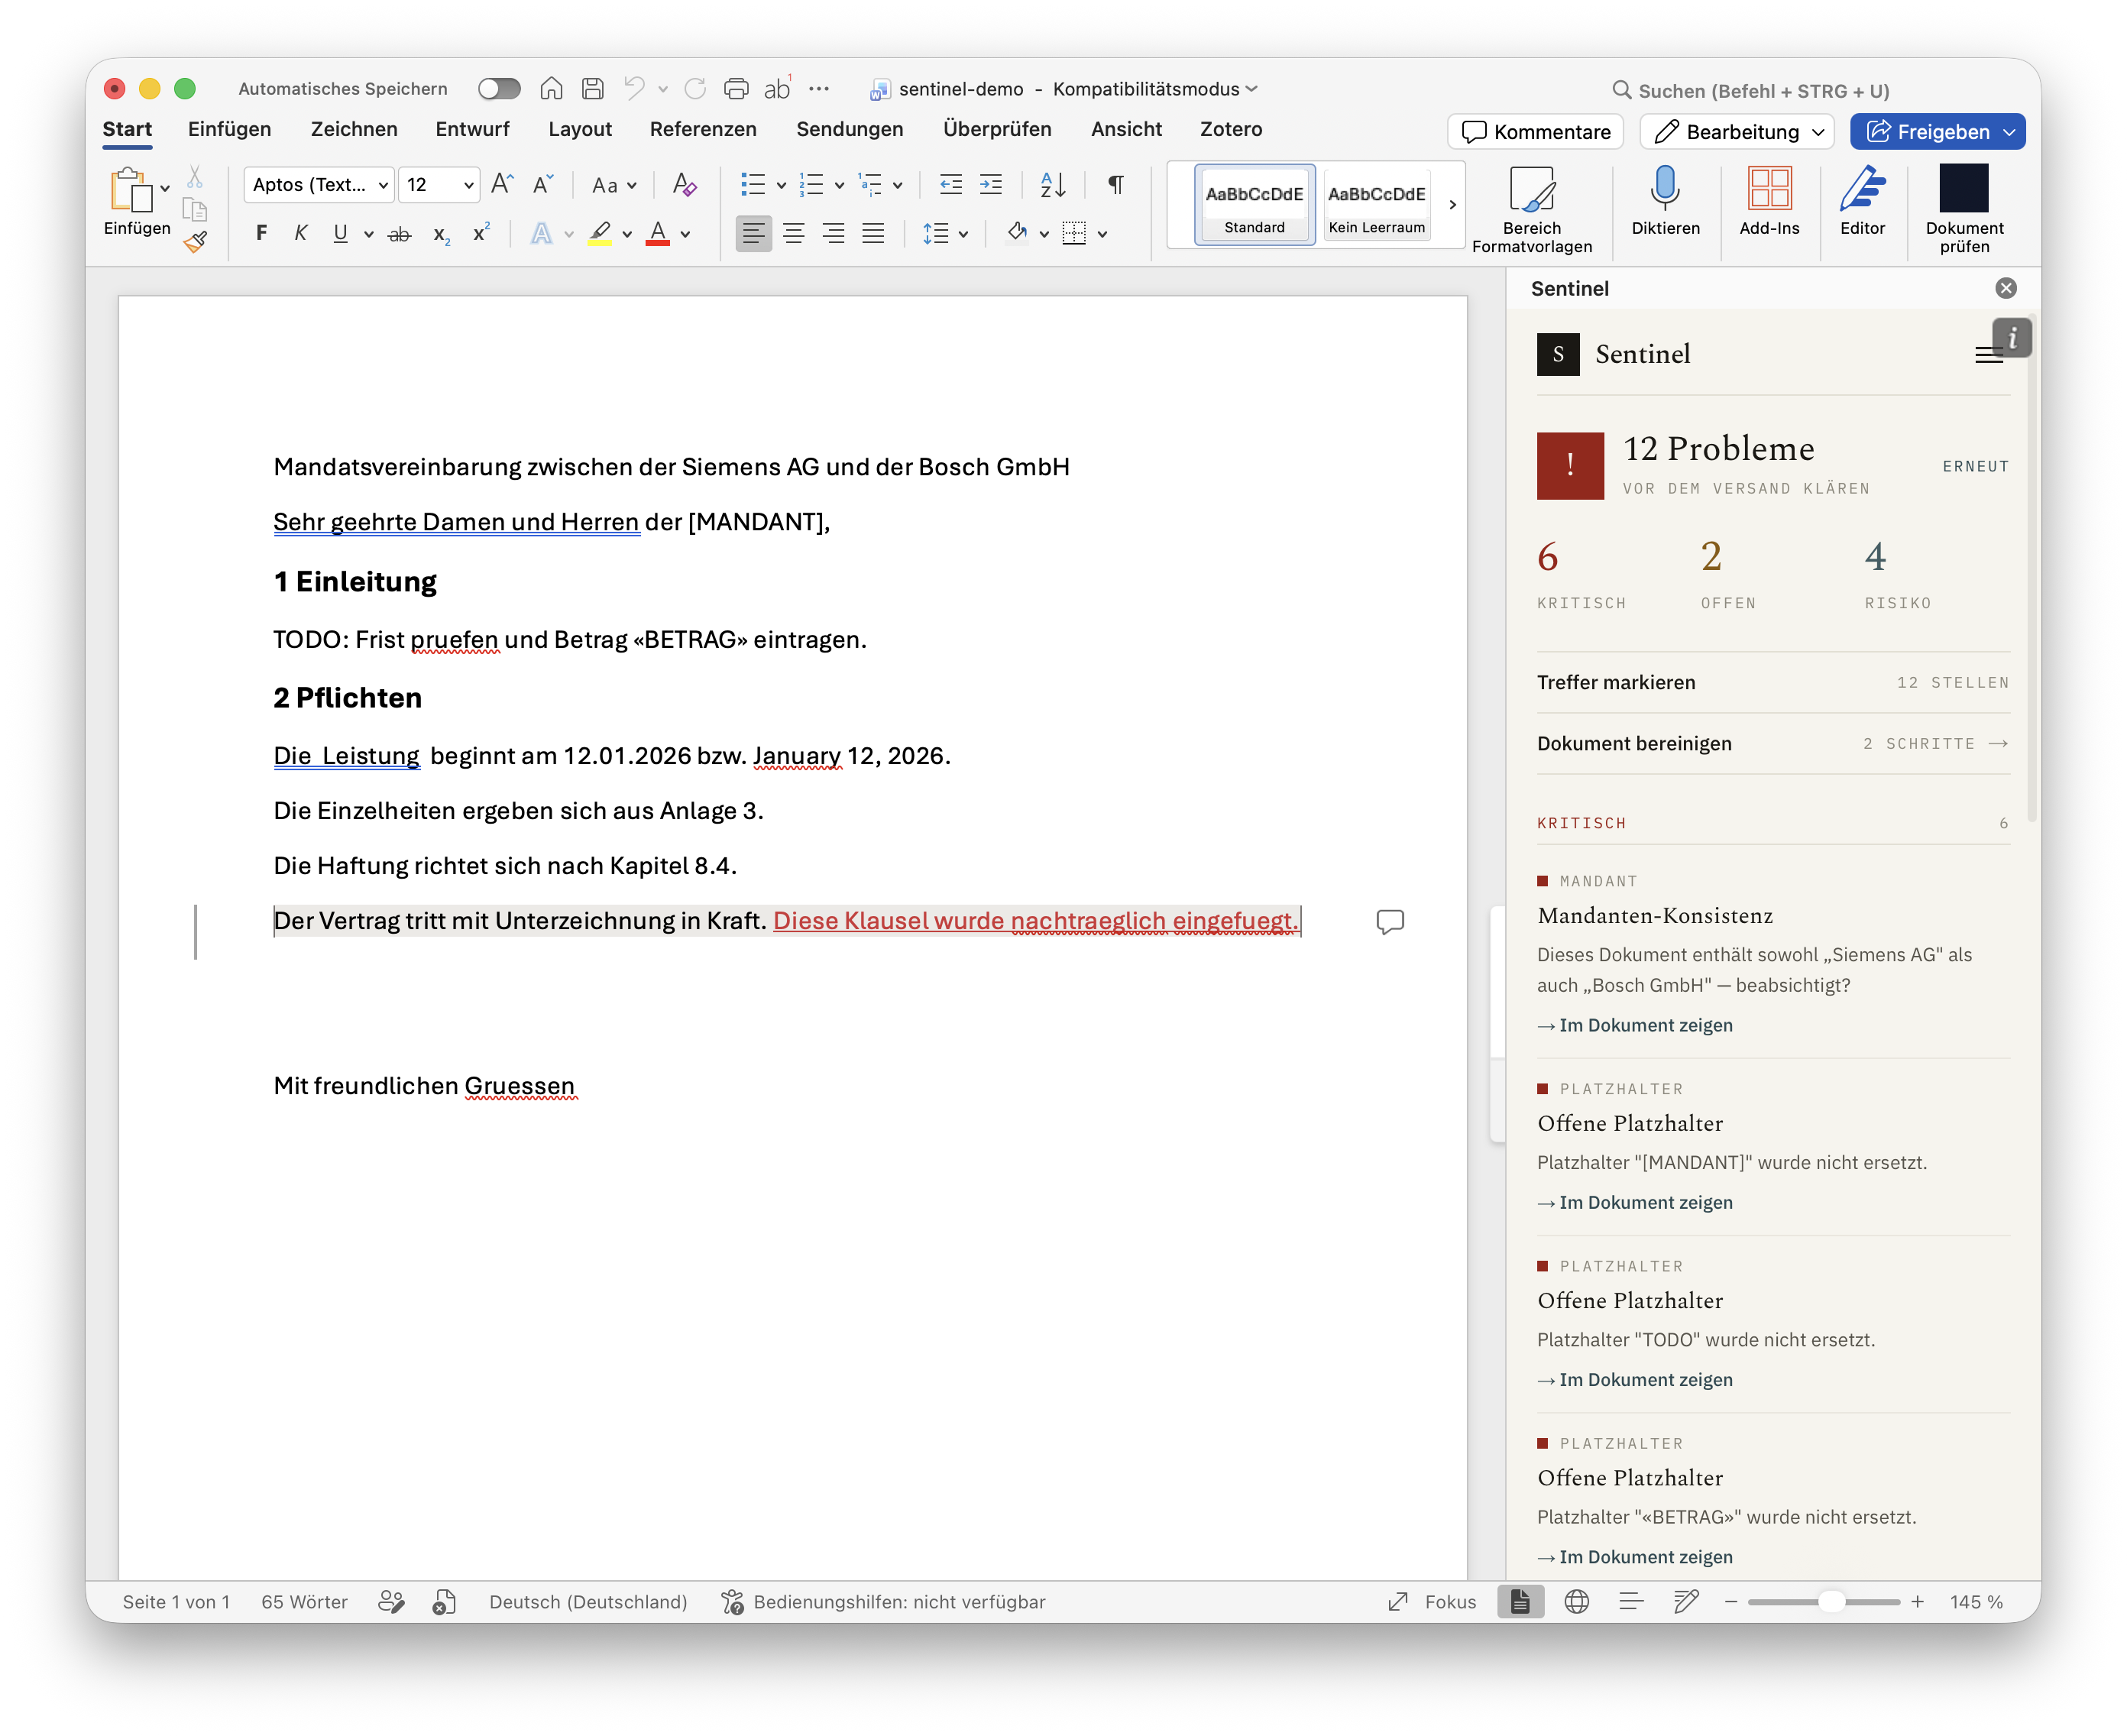Open the Bereich Formatvorlagen styles pane
This screenshot has height=1736, width=2127.
(1531, 210)
